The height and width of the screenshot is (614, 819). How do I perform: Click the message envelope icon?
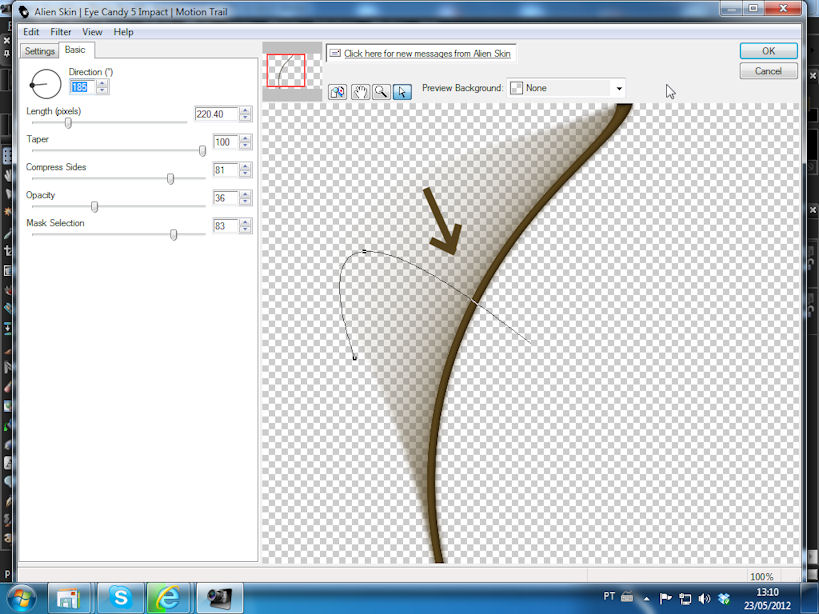(x=335, y=53)
